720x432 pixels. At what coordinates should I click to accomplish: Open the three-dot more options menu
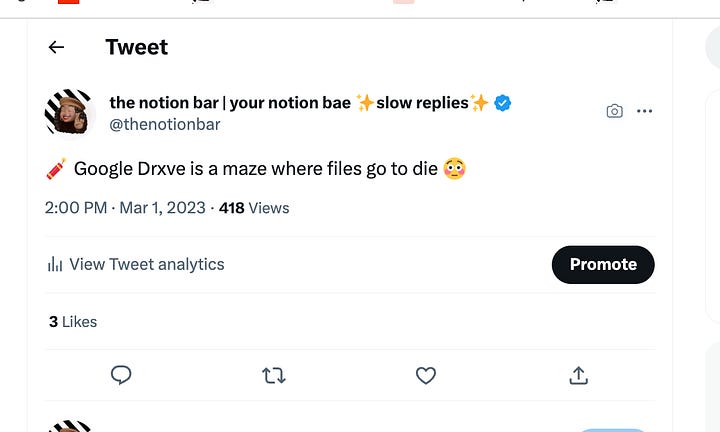(x=645, y=111)
